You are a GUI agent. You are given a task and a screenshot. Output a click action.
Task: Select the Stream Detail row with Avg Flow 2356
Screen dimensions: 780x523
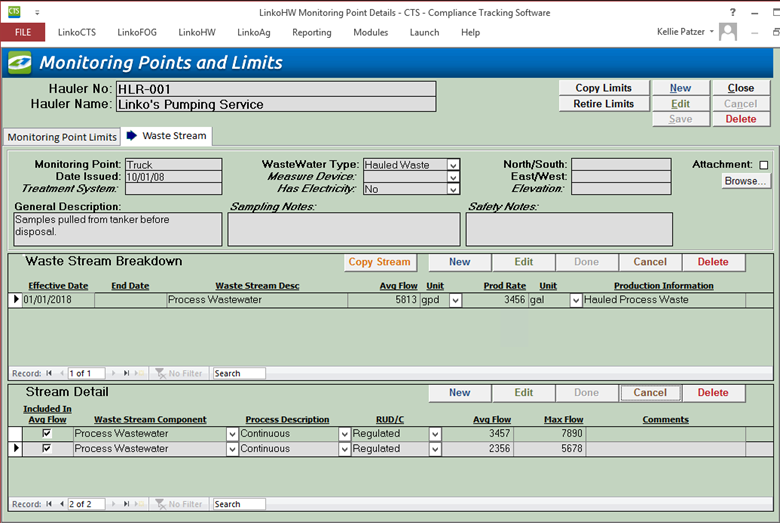pos(15,448)
